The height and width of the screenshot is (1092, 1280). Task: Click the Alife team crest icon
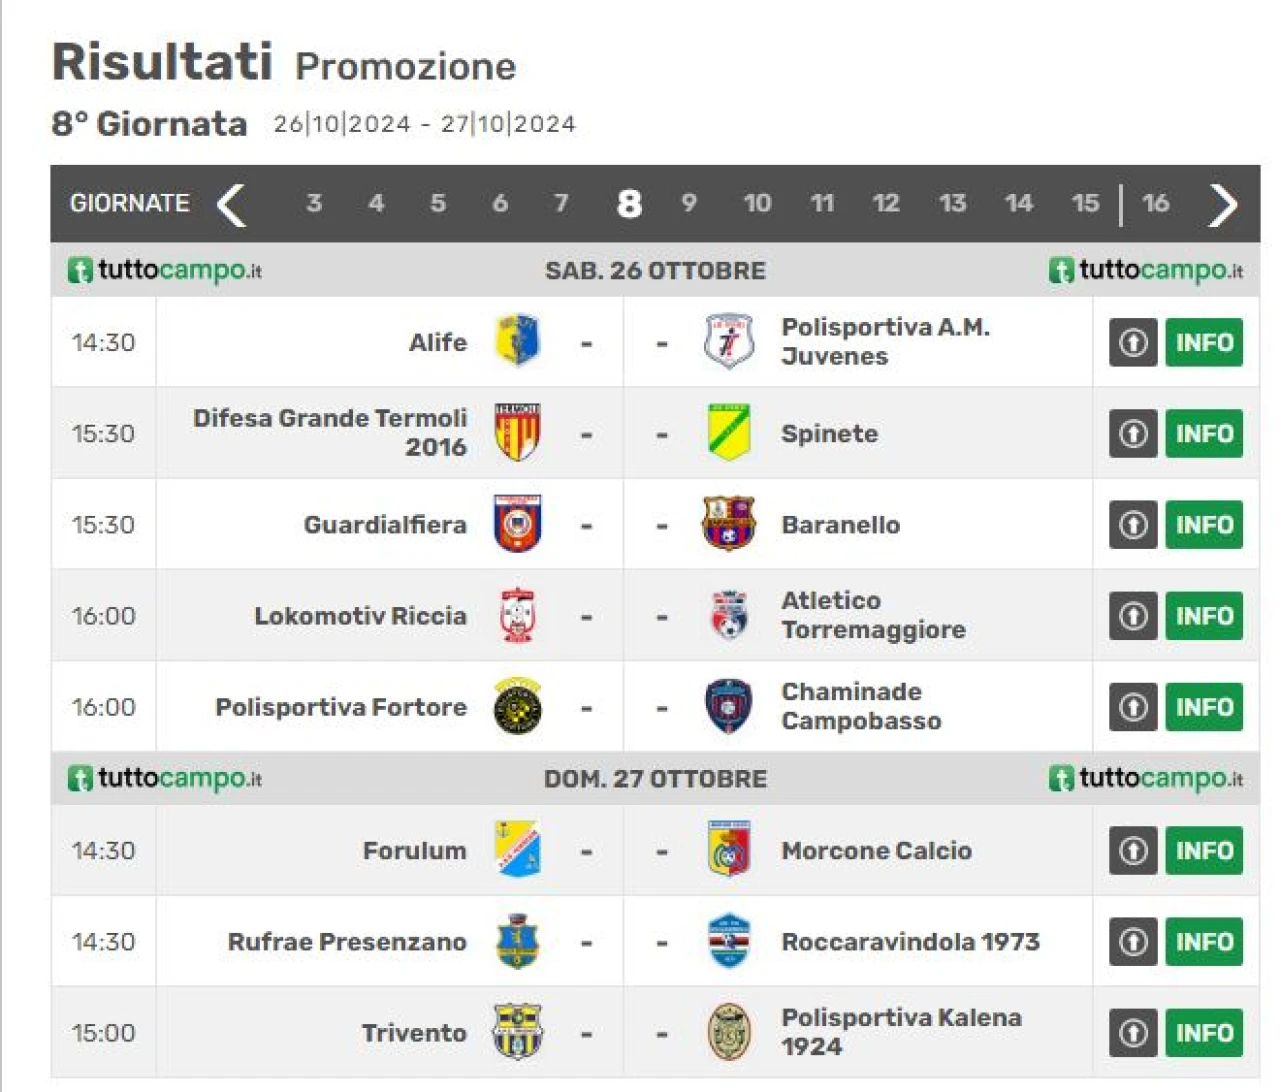point(517,341)
